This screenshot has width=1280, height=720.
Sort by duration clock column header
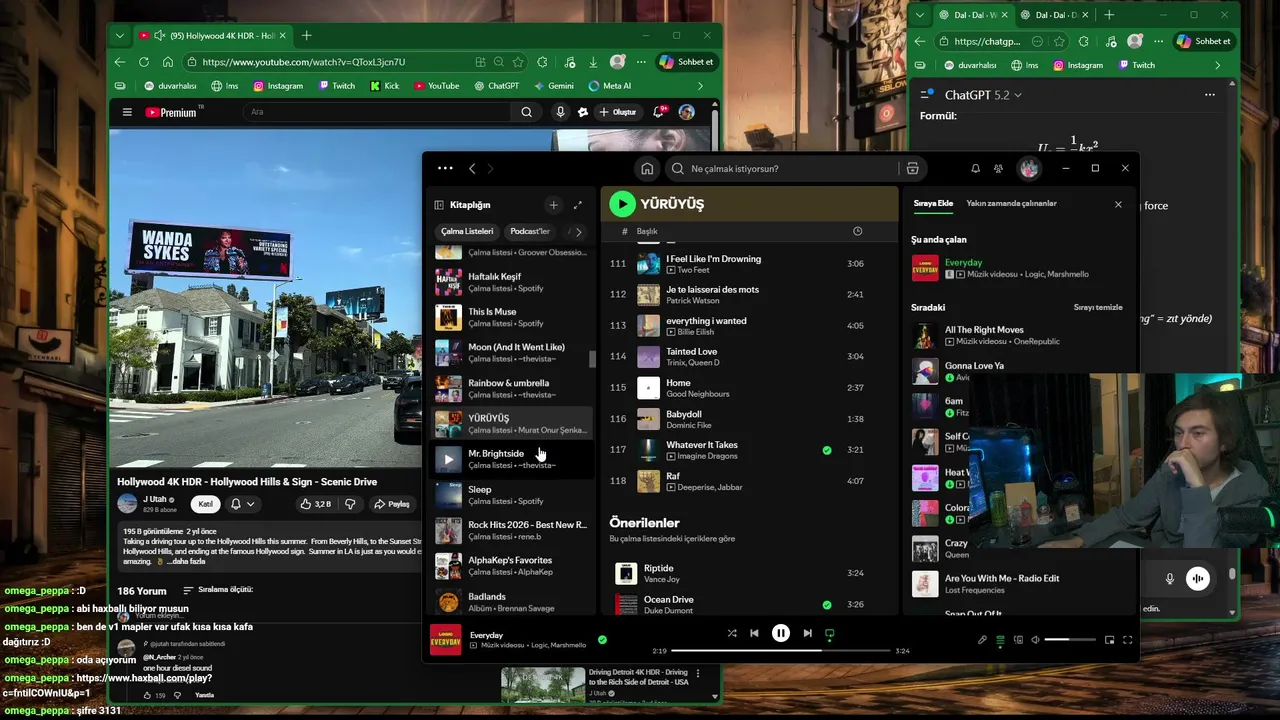857,231
